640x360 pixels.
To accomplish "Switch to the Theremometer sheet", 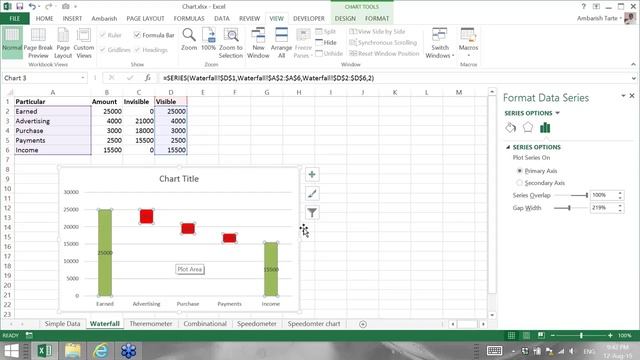I will click(x=151, y=324).
